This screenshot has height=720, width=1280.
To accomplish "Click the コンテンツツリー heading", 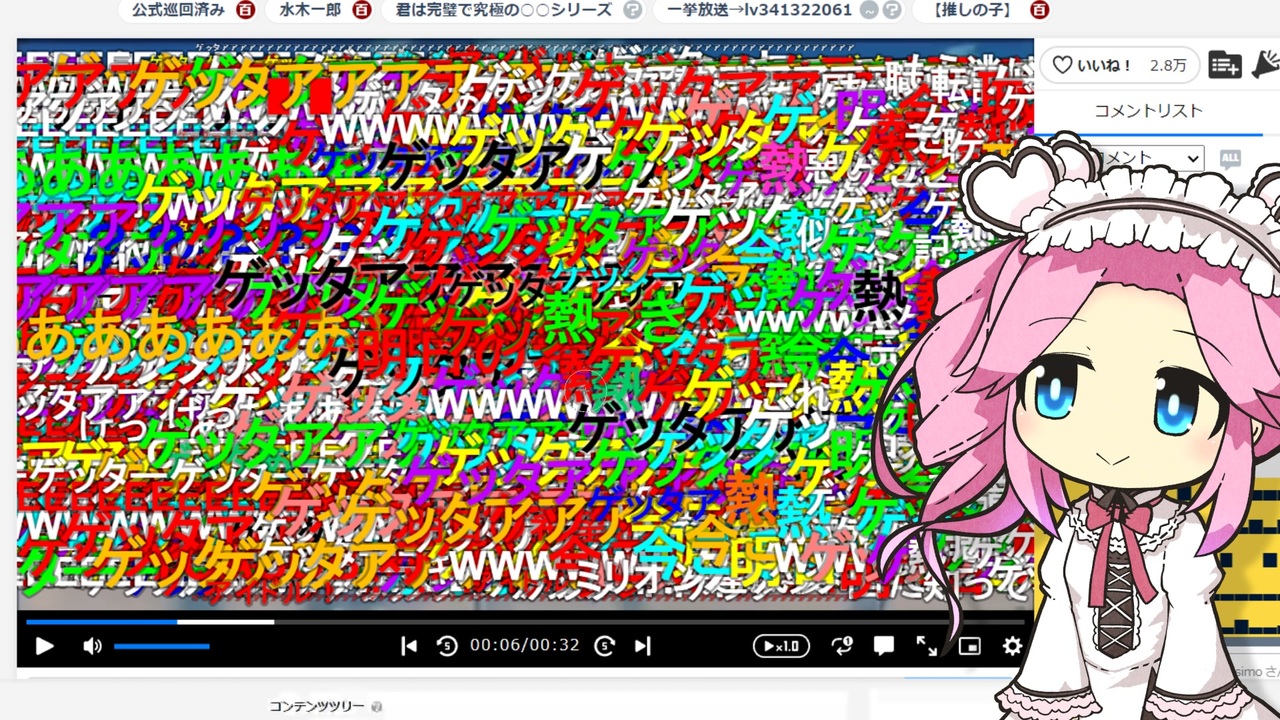I will point(317,707).
